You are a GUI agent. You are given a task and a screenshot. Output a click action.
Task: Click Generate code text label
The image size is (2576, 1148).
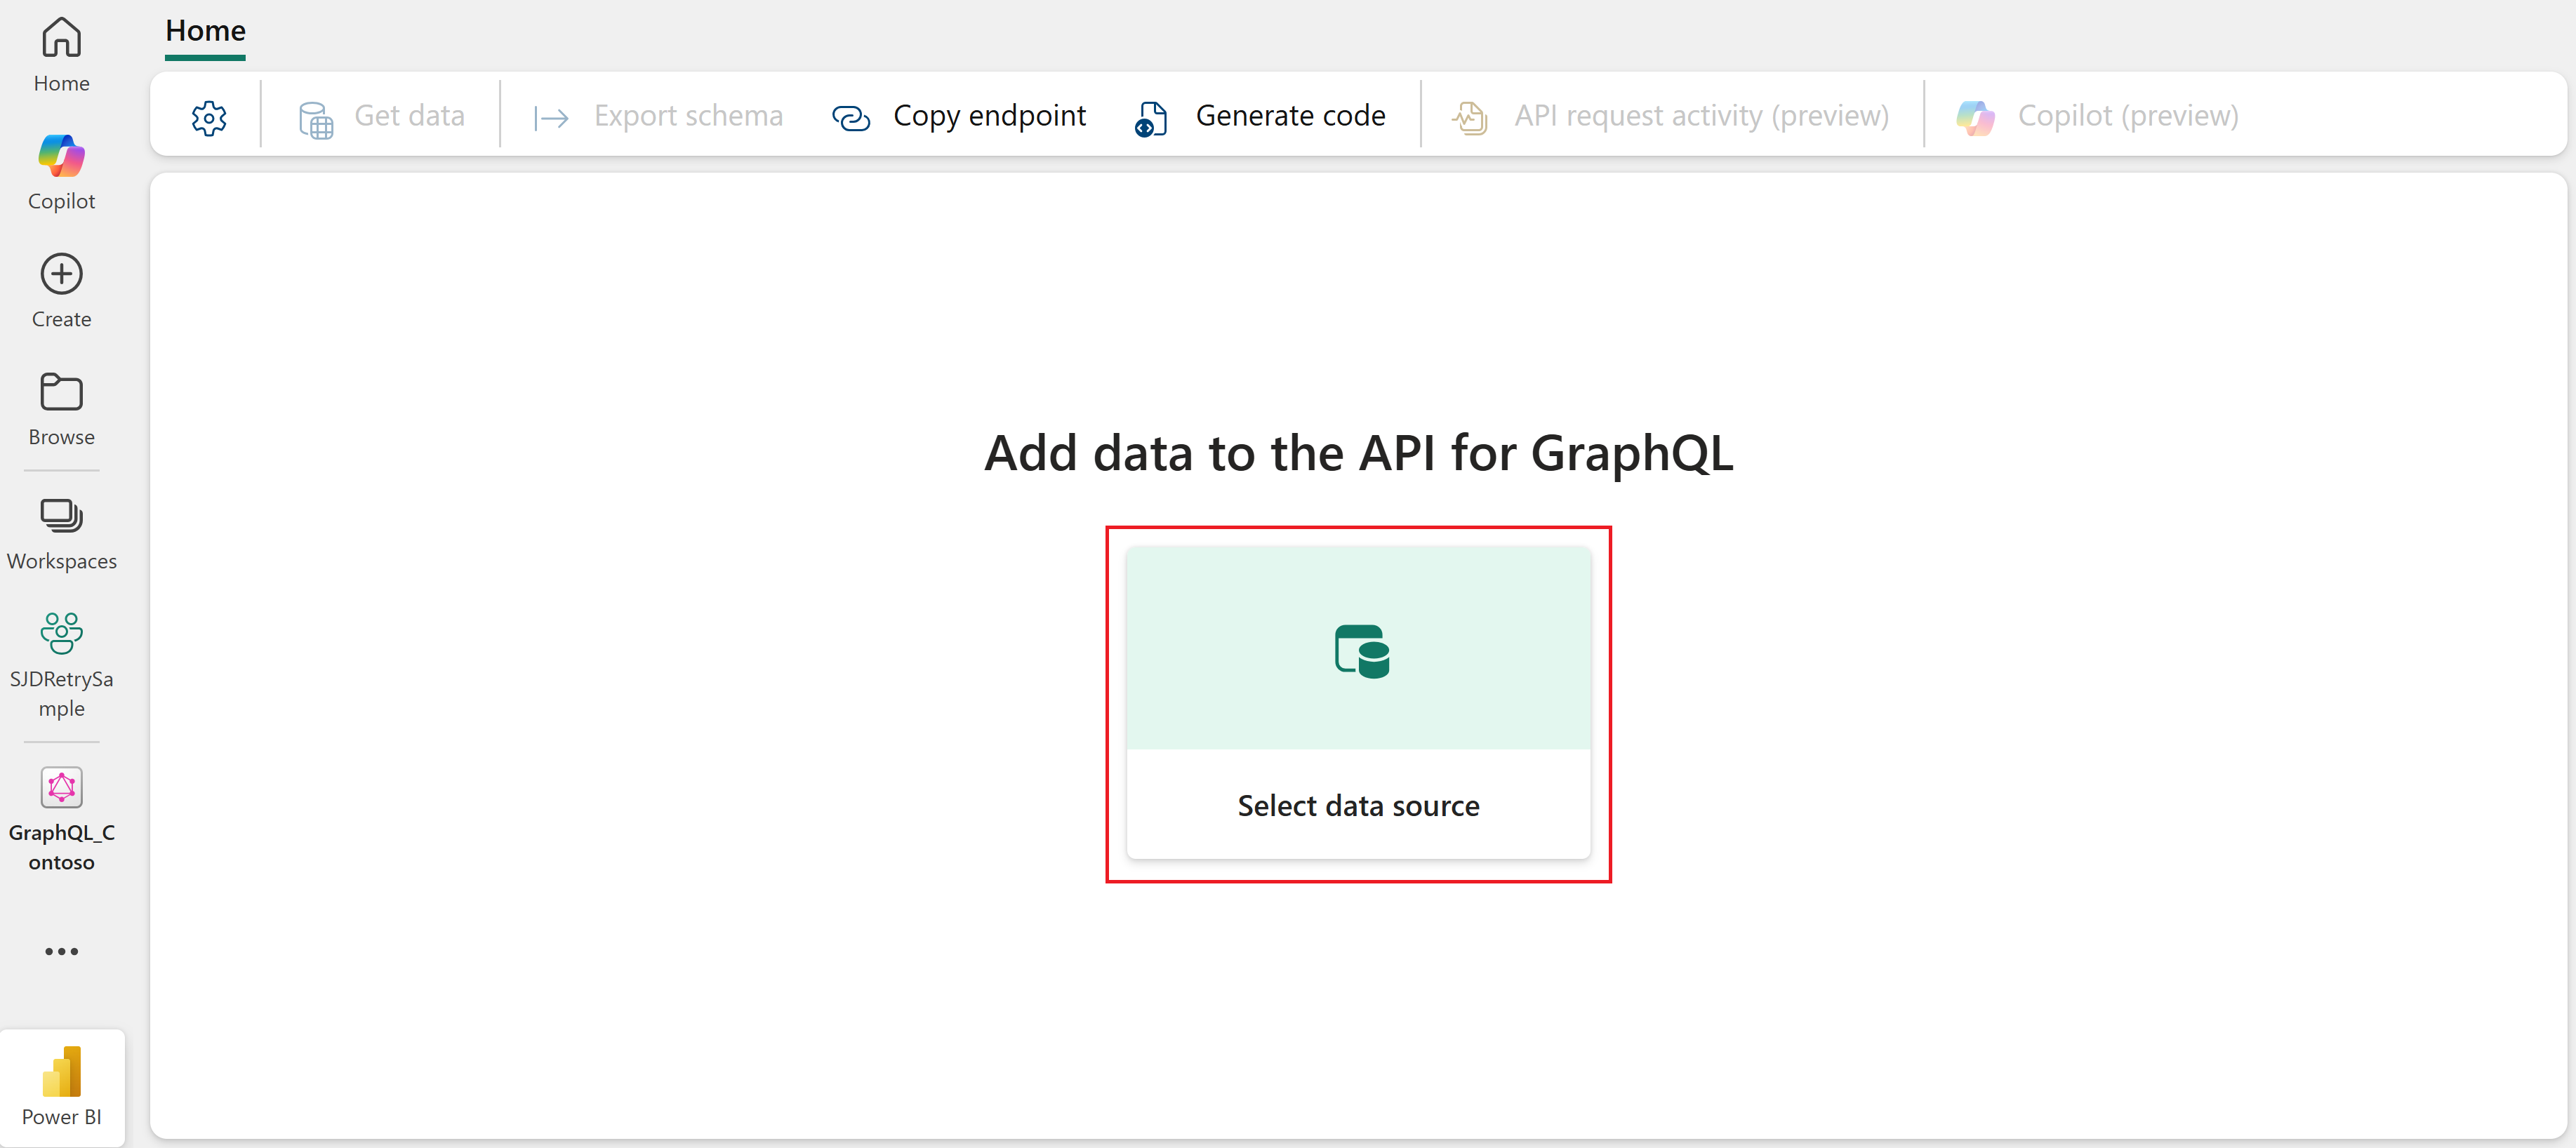[1289, 116]
